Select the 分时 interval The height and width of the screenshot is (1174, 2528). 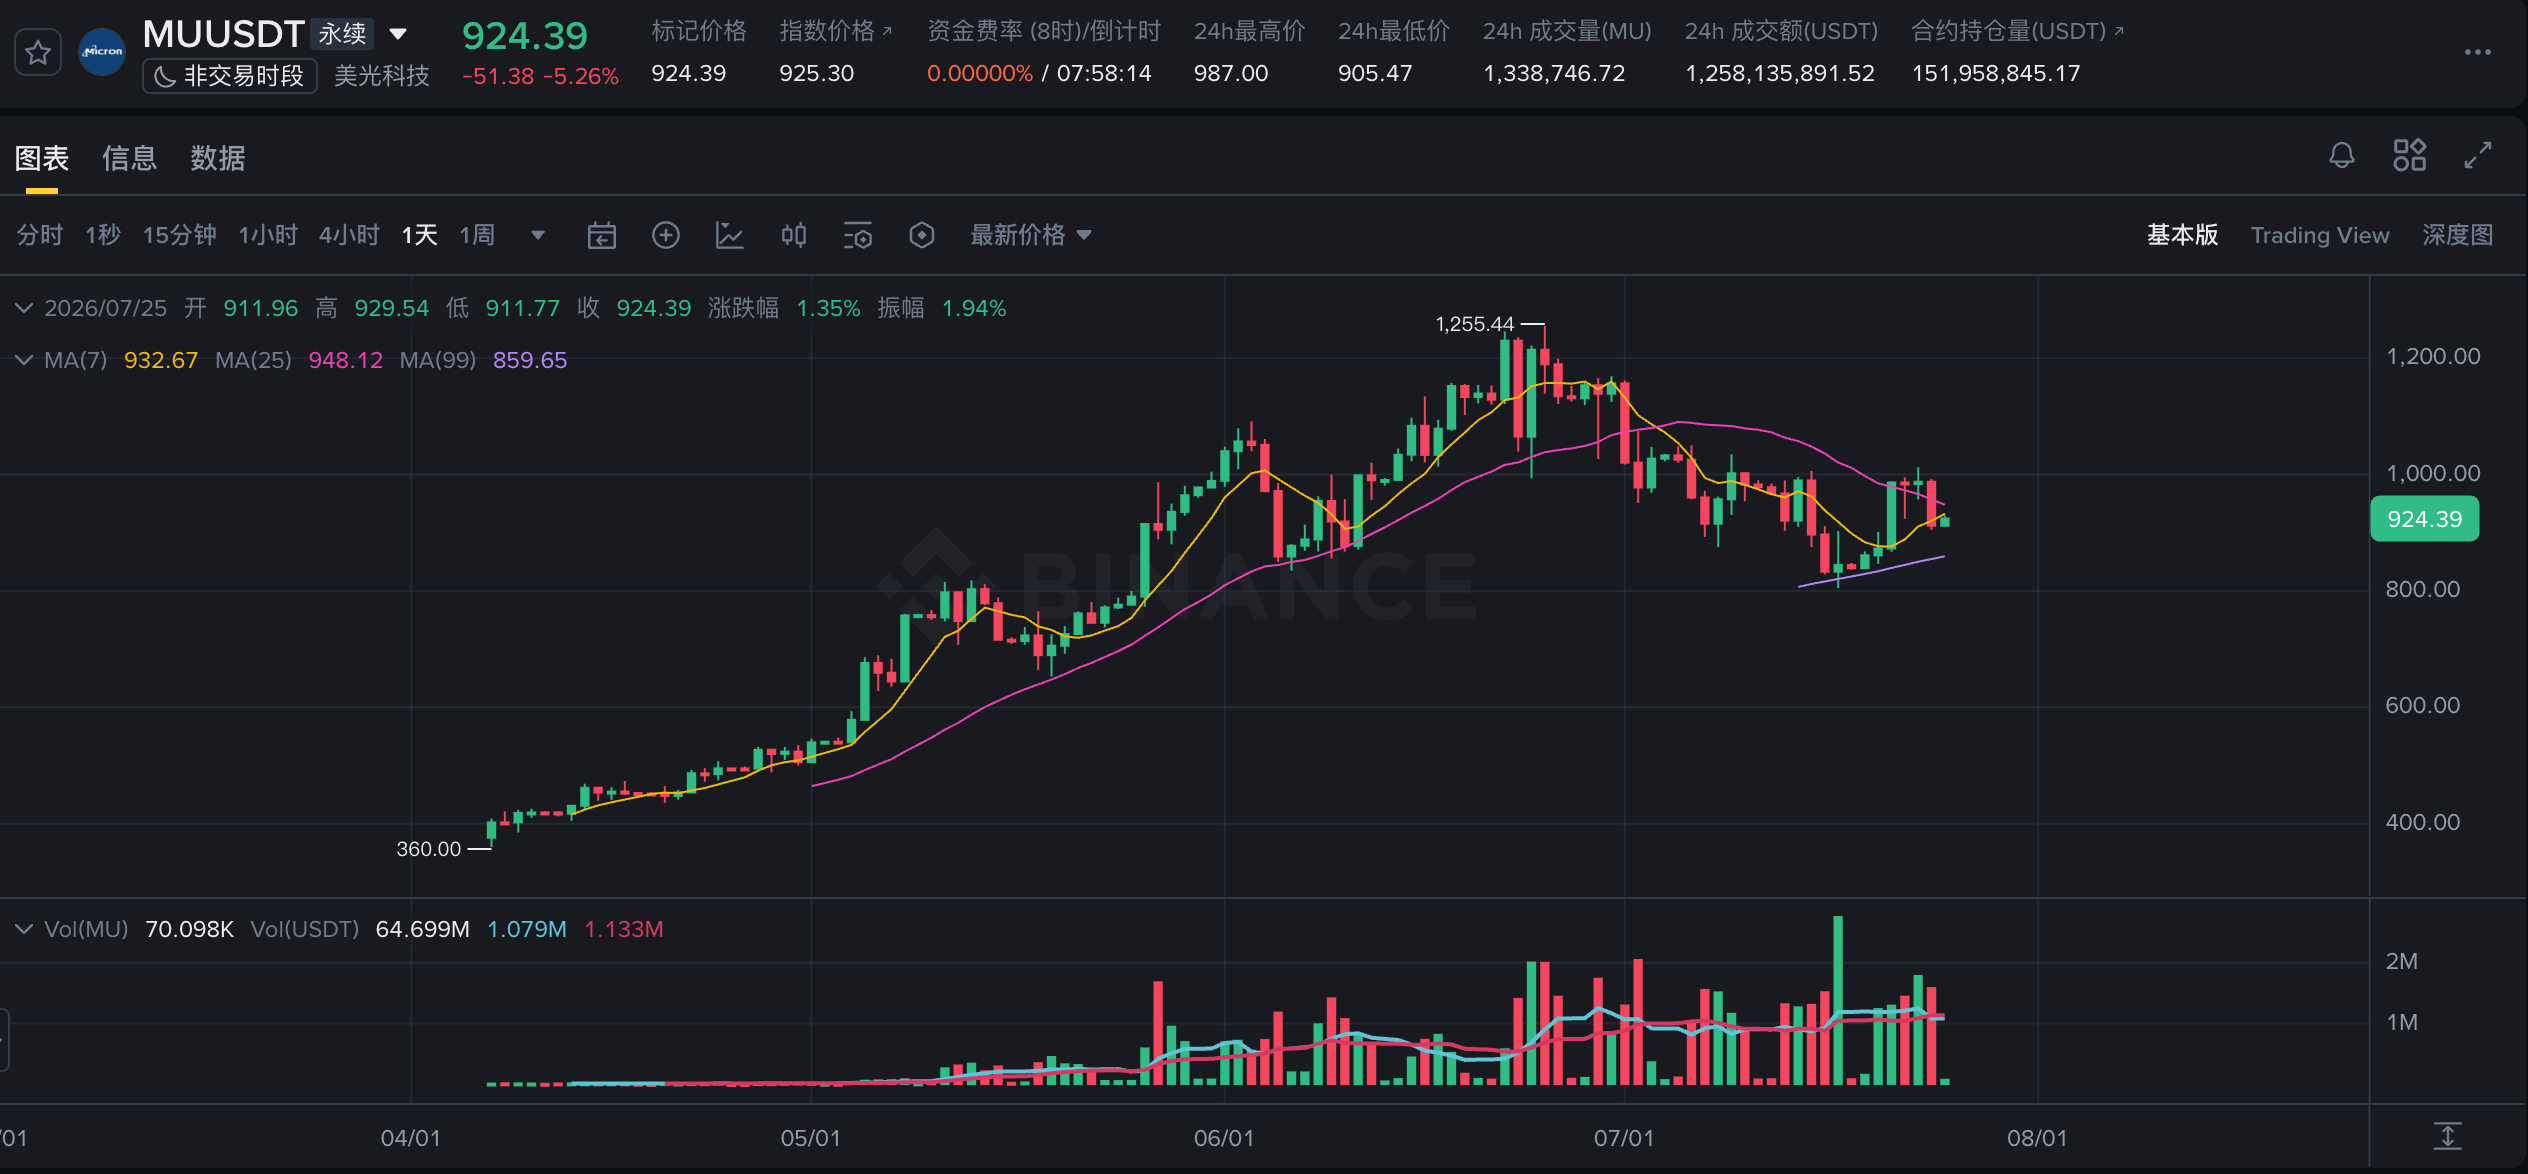[x=40, y=235]
